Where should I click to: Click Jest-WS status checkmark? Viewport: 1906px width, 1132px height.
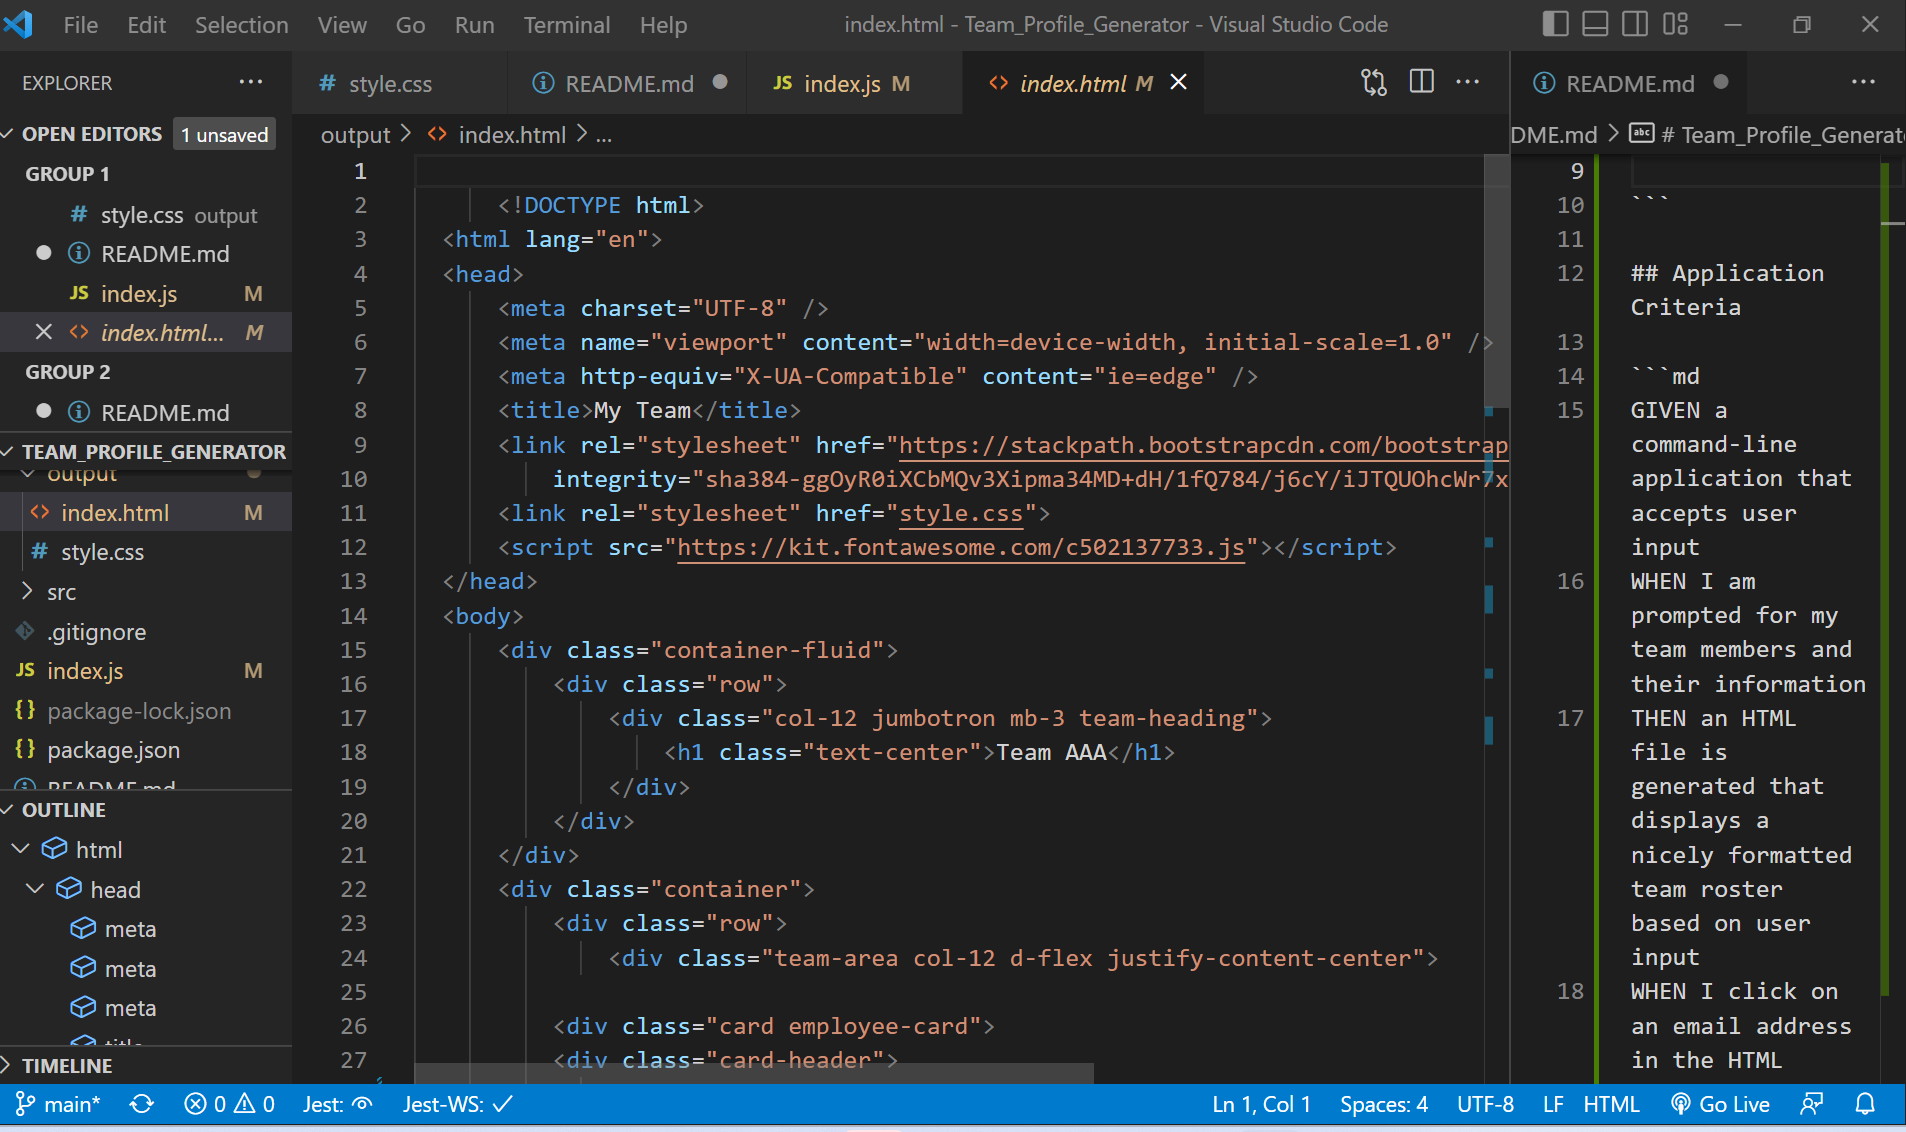click(458, 1104)
